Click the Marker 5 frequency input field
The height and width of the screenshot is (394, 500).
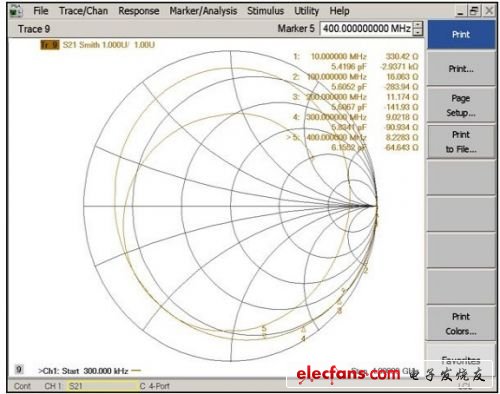click(366, 28)
